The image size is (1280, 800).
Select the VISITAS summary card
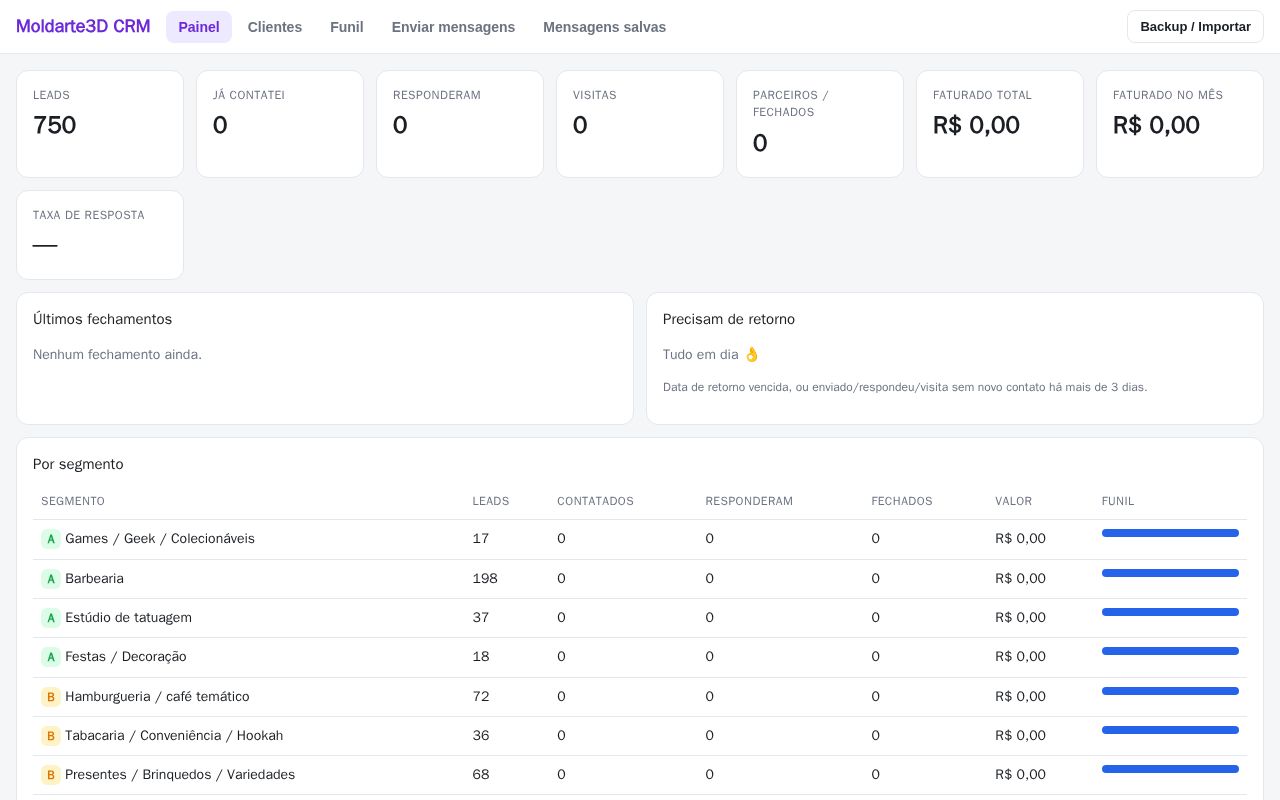[640, 124]
